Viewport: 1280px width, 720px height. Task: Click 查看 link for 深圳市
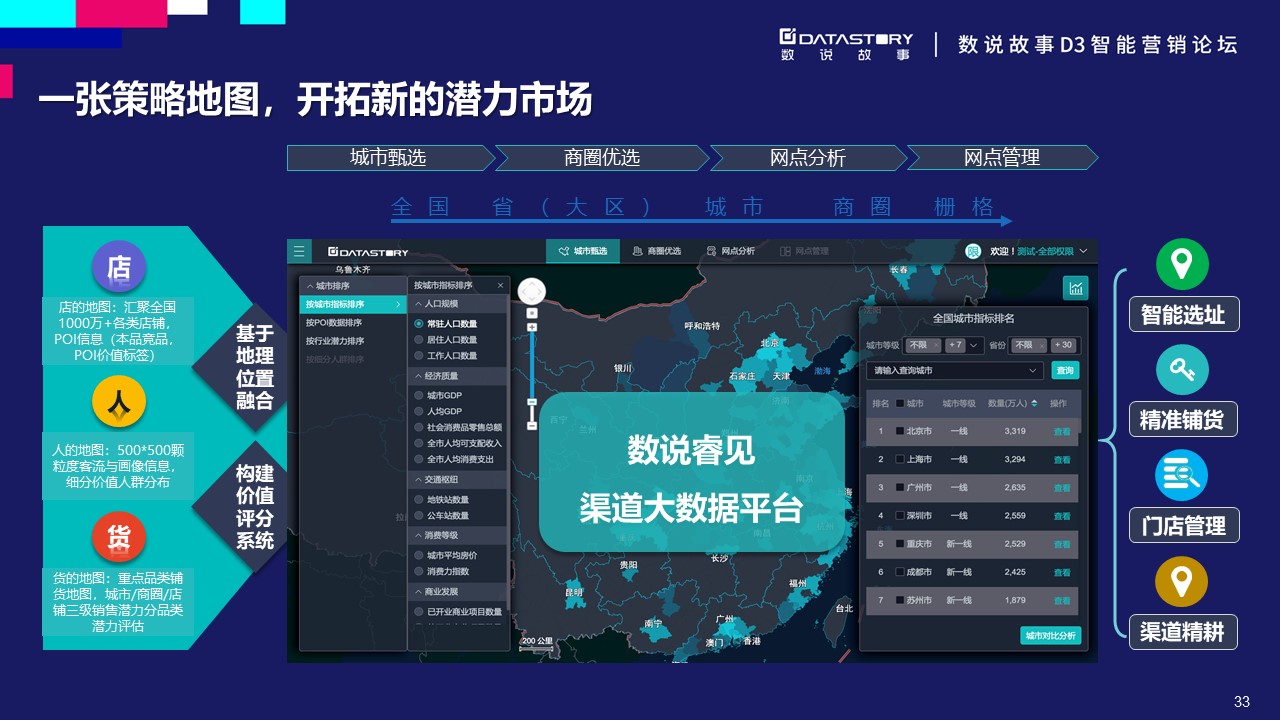[x=1061, y=516]
